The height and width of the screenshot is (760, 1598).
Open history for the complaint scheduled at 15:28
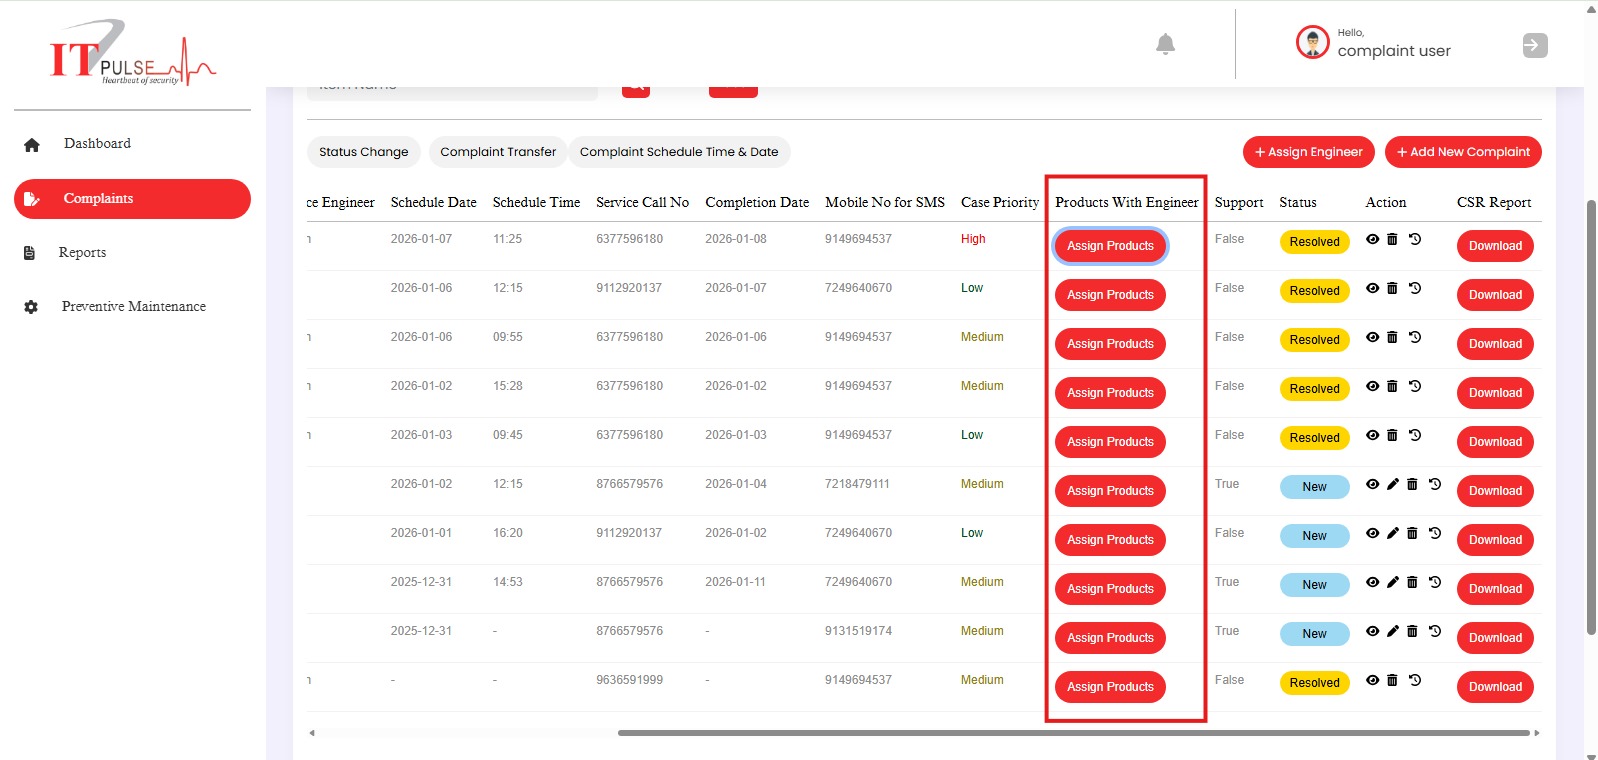tap(1415, 386)
